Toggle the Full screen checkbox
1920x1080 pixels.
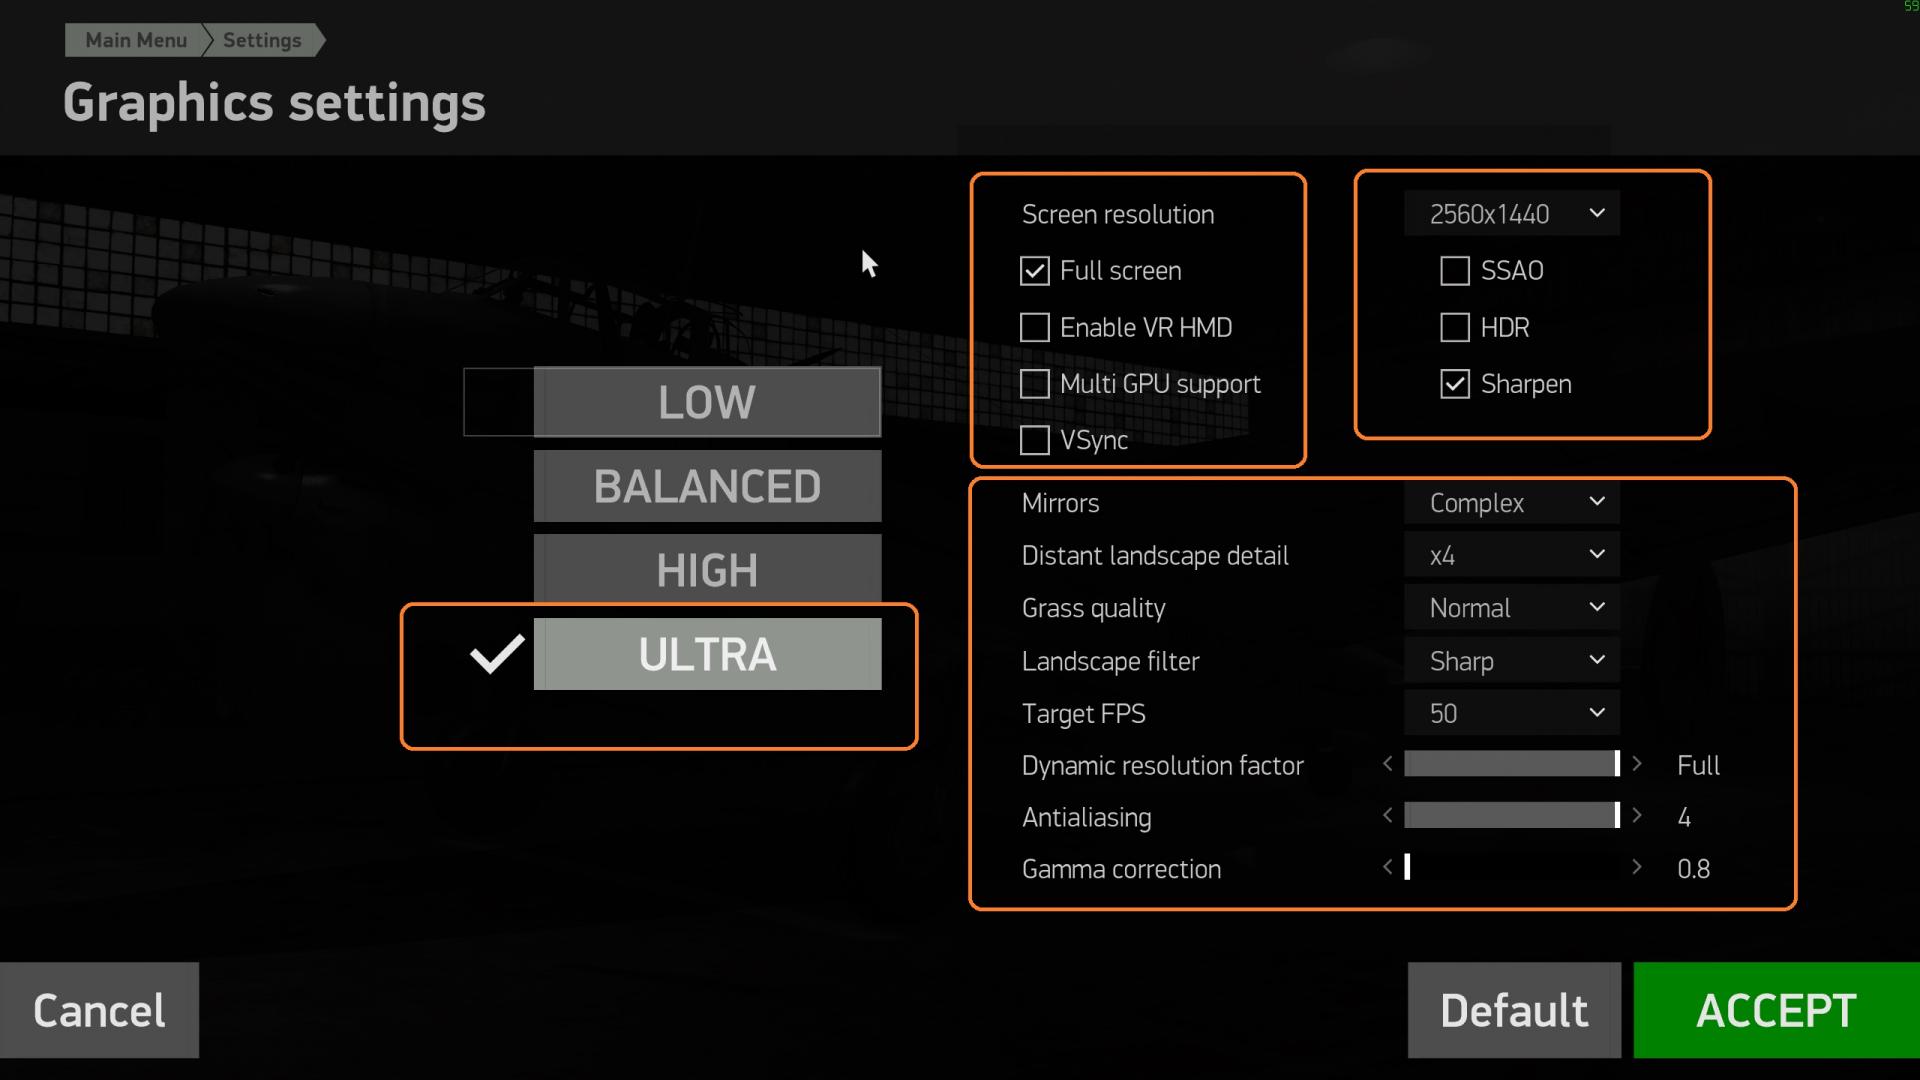click(x=1034, y=271)
